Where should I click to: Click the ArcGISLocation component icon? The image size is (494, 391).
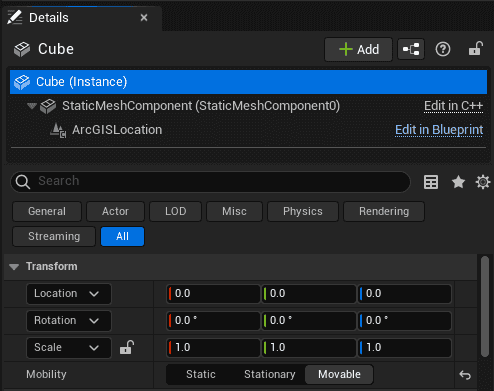(x=58, y=130)
